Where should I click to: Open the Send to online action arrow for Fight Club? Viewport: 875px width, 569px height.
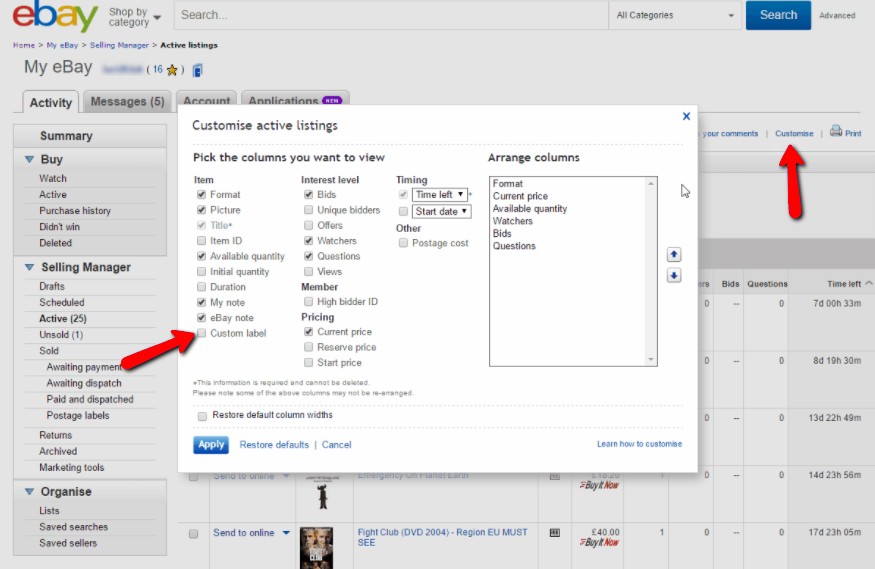click(286, 533)
